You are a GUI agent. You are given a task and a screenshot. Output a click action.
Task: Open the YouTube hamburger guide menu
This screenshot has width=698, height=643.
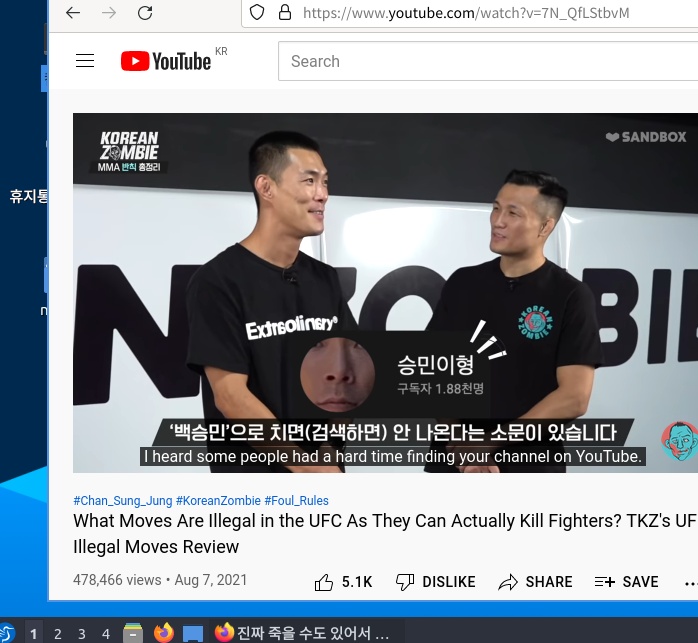point(85,61)
